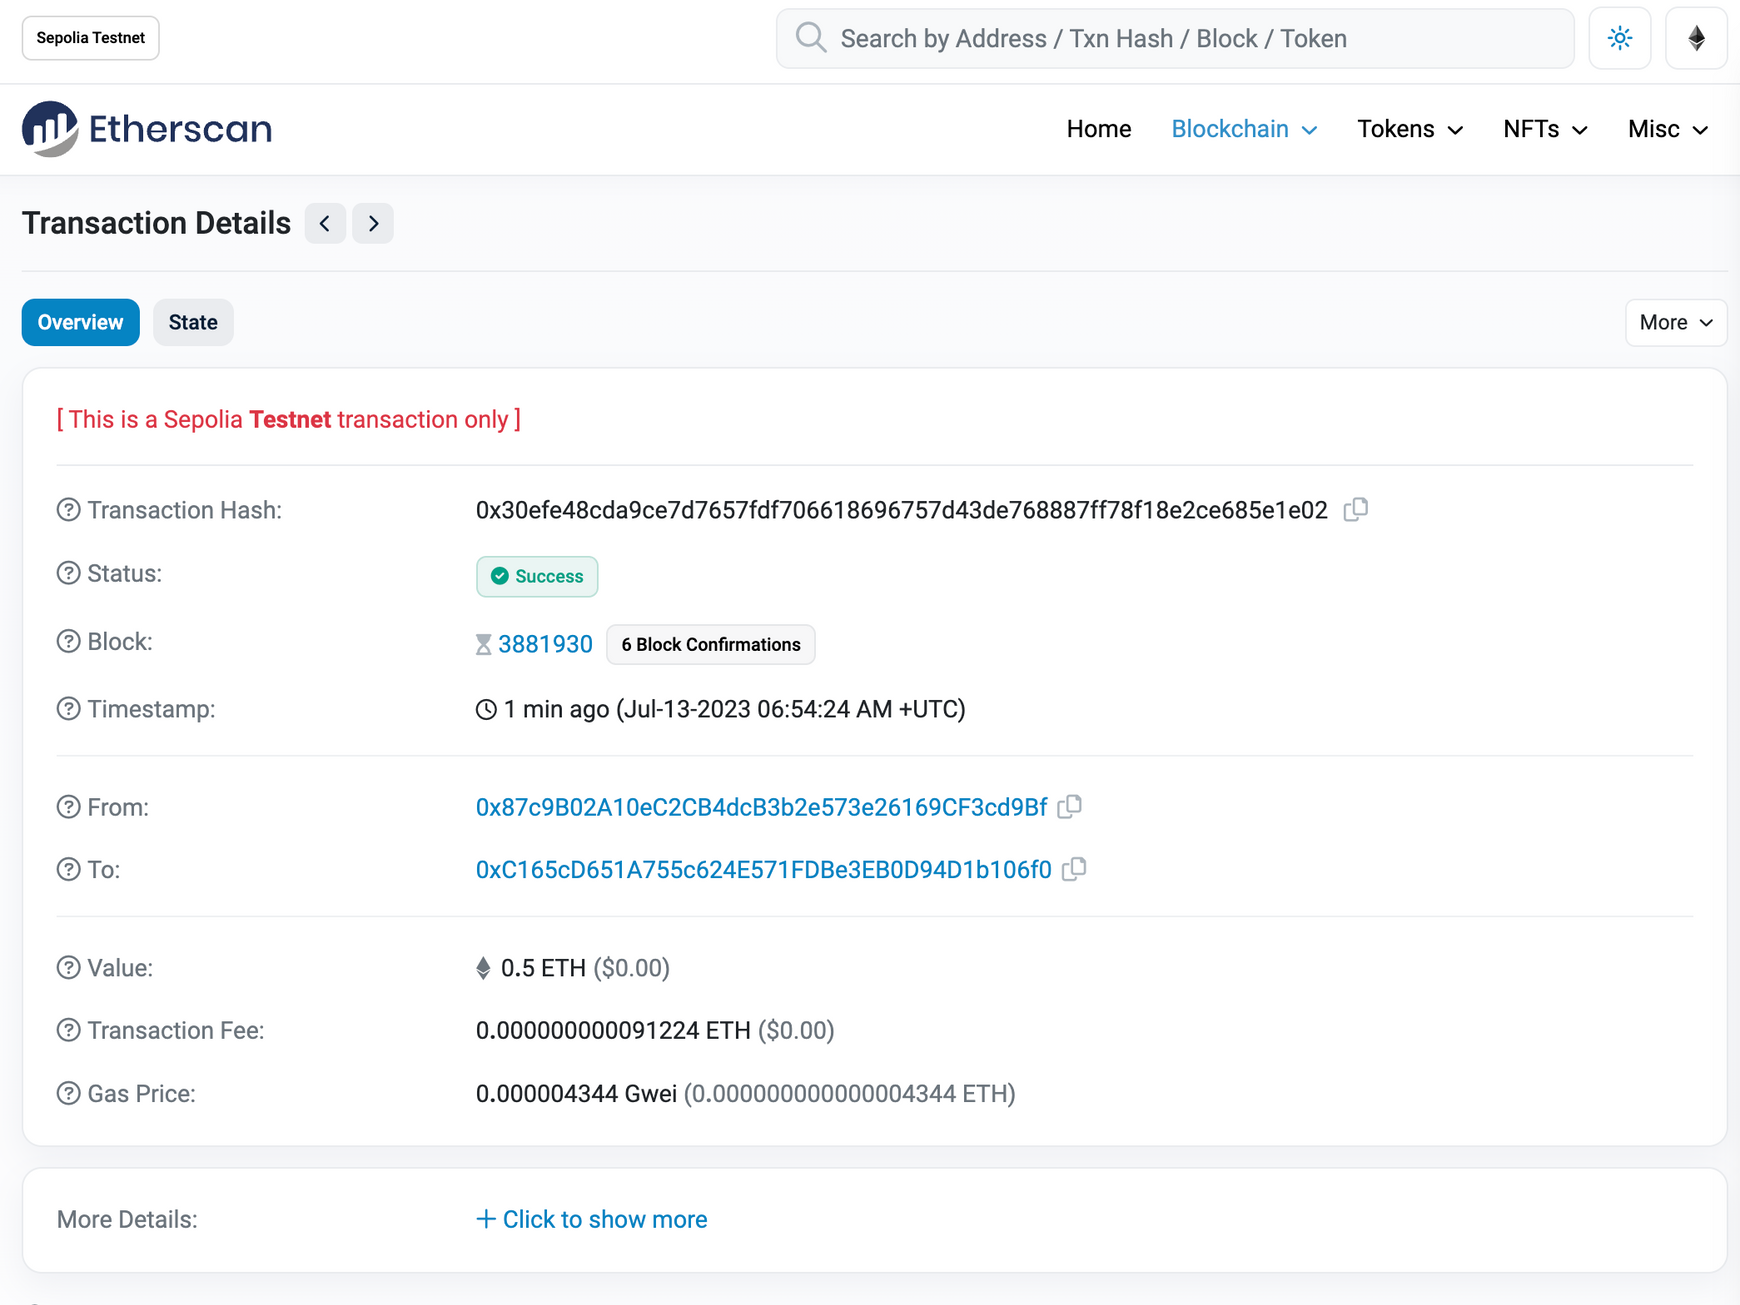Click the search magnifier icon

tap(811, 38)
